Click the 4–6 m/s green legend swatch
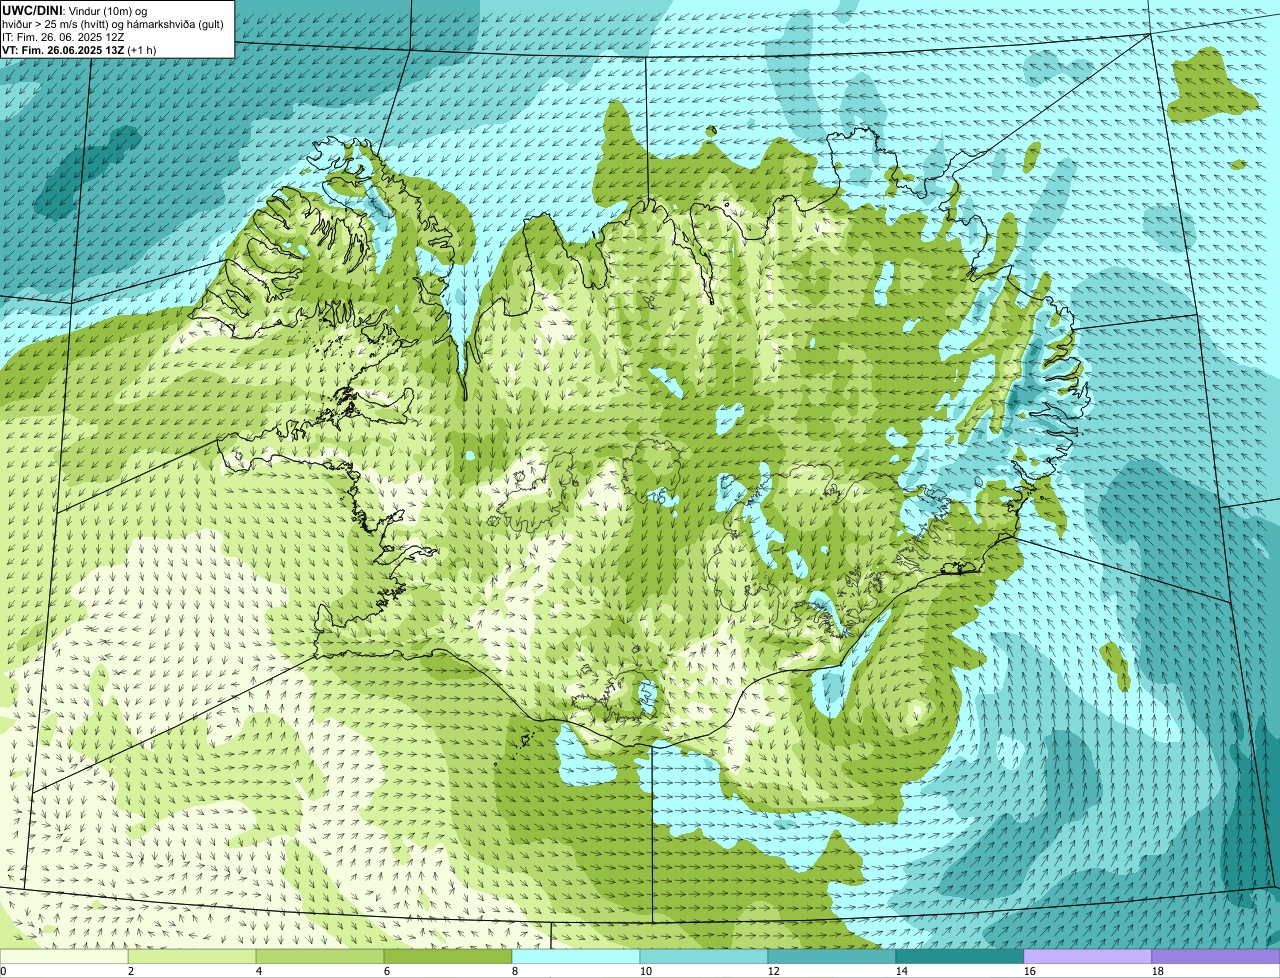The width and height of the screenshot is (1280, 978). [x=320, y=956]
